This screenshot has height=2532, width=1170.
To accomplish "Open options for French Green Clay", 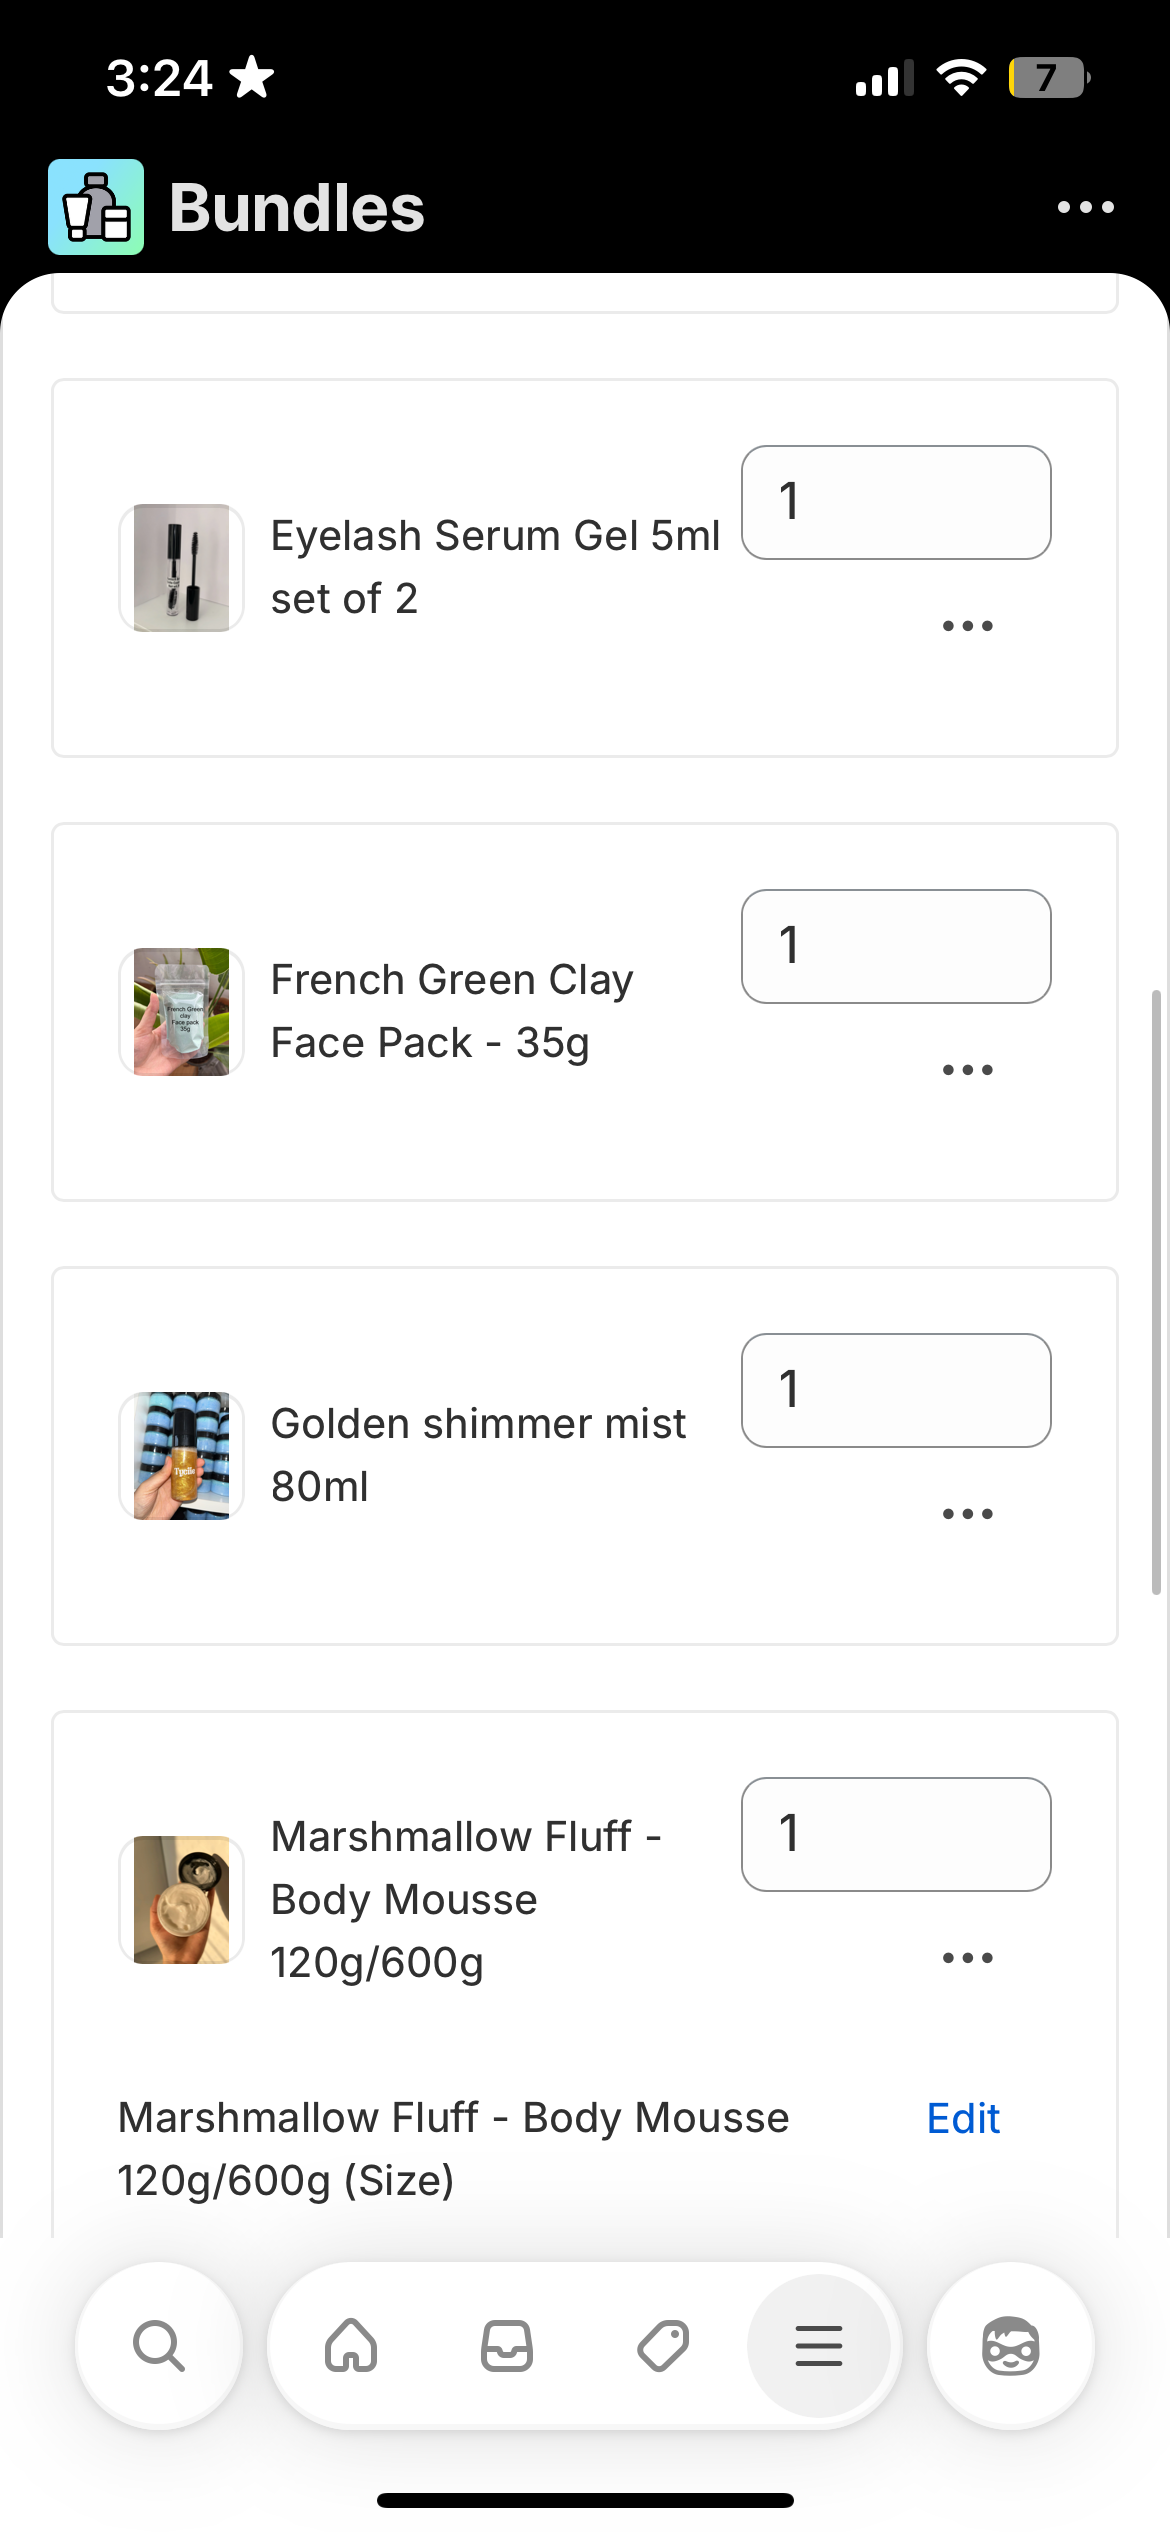I will tap(967, 1070).
